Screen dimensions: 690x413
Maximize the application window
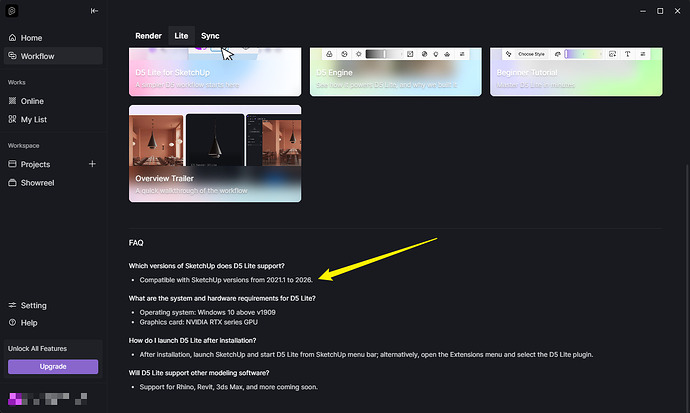(x=660, y=11)
